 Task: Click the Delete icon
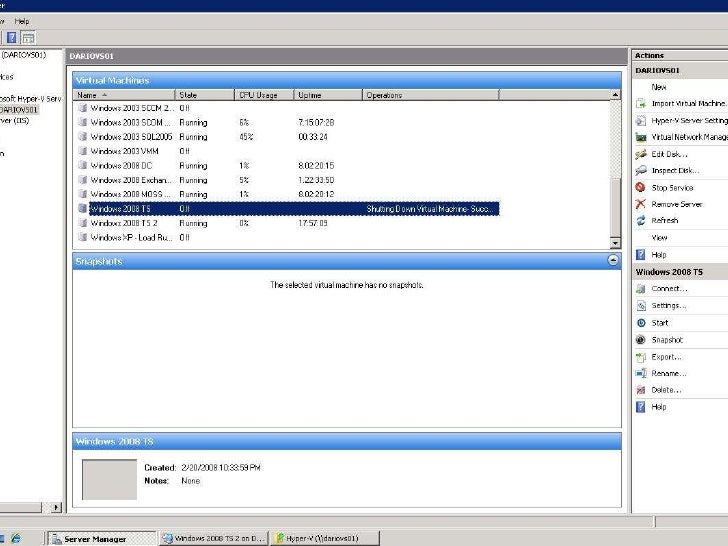coord(641,390)
